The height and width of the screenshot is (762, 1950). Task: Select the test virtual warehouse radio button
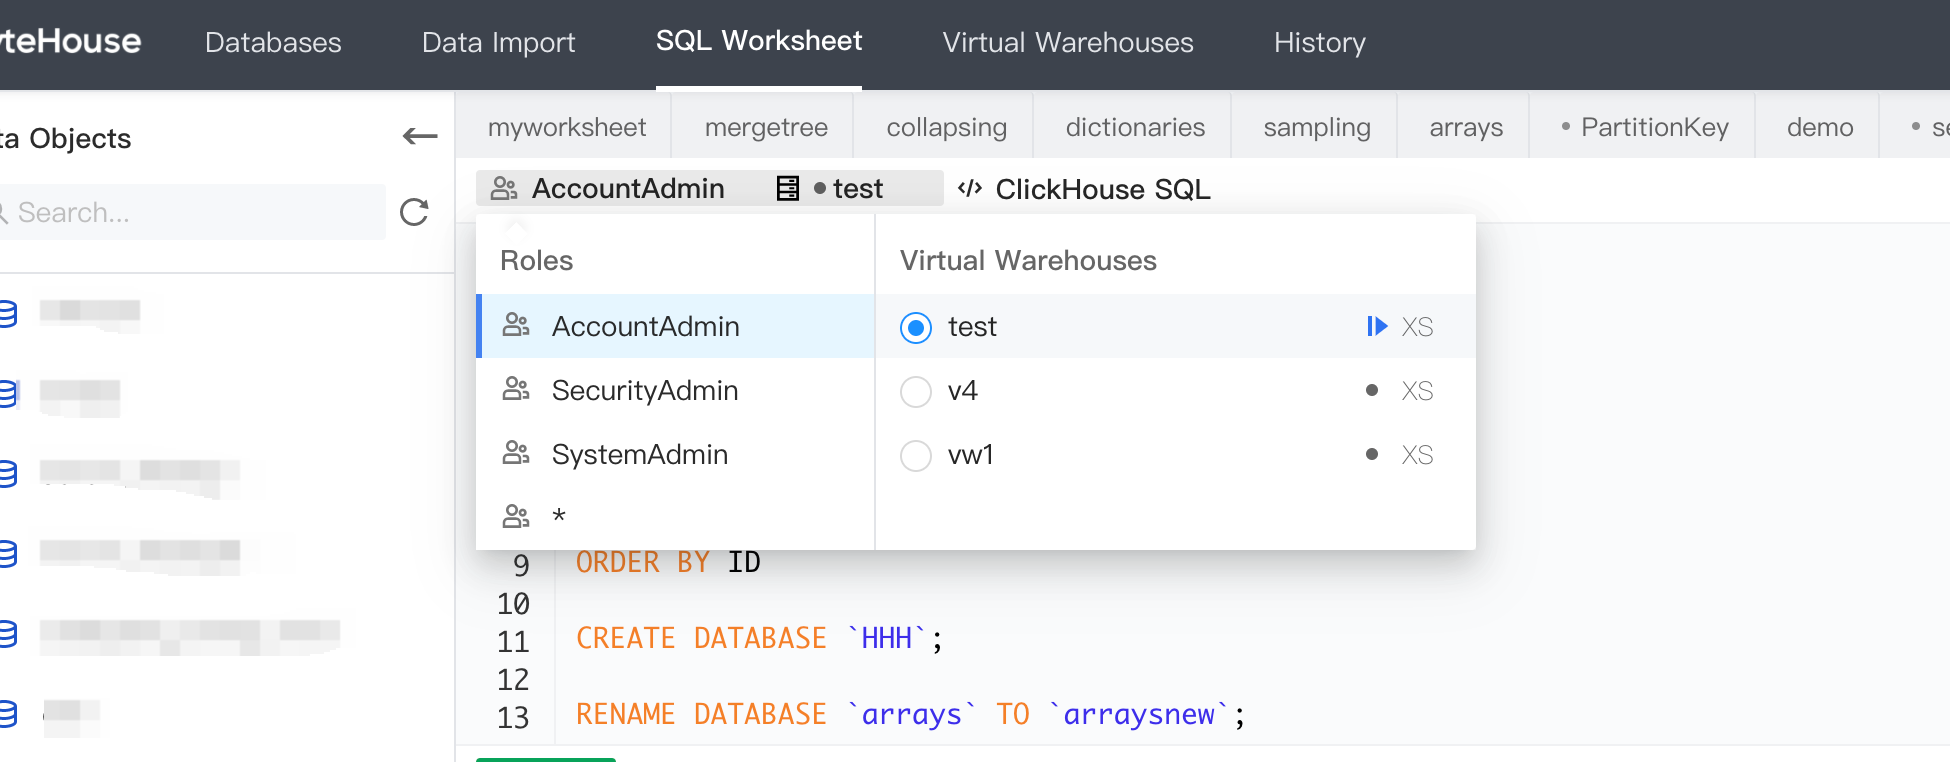(916, 327)
